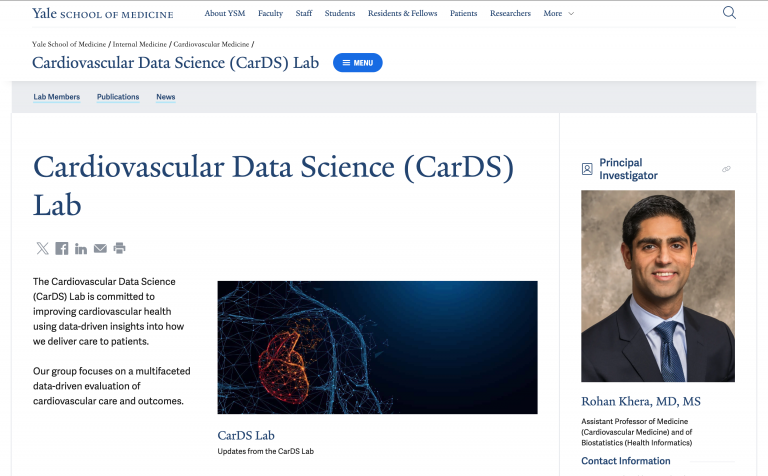Follow the Cardiovascular Medicine breadcrumb link
The width and height of the screenshot is (768, 476).
(211, 44)
